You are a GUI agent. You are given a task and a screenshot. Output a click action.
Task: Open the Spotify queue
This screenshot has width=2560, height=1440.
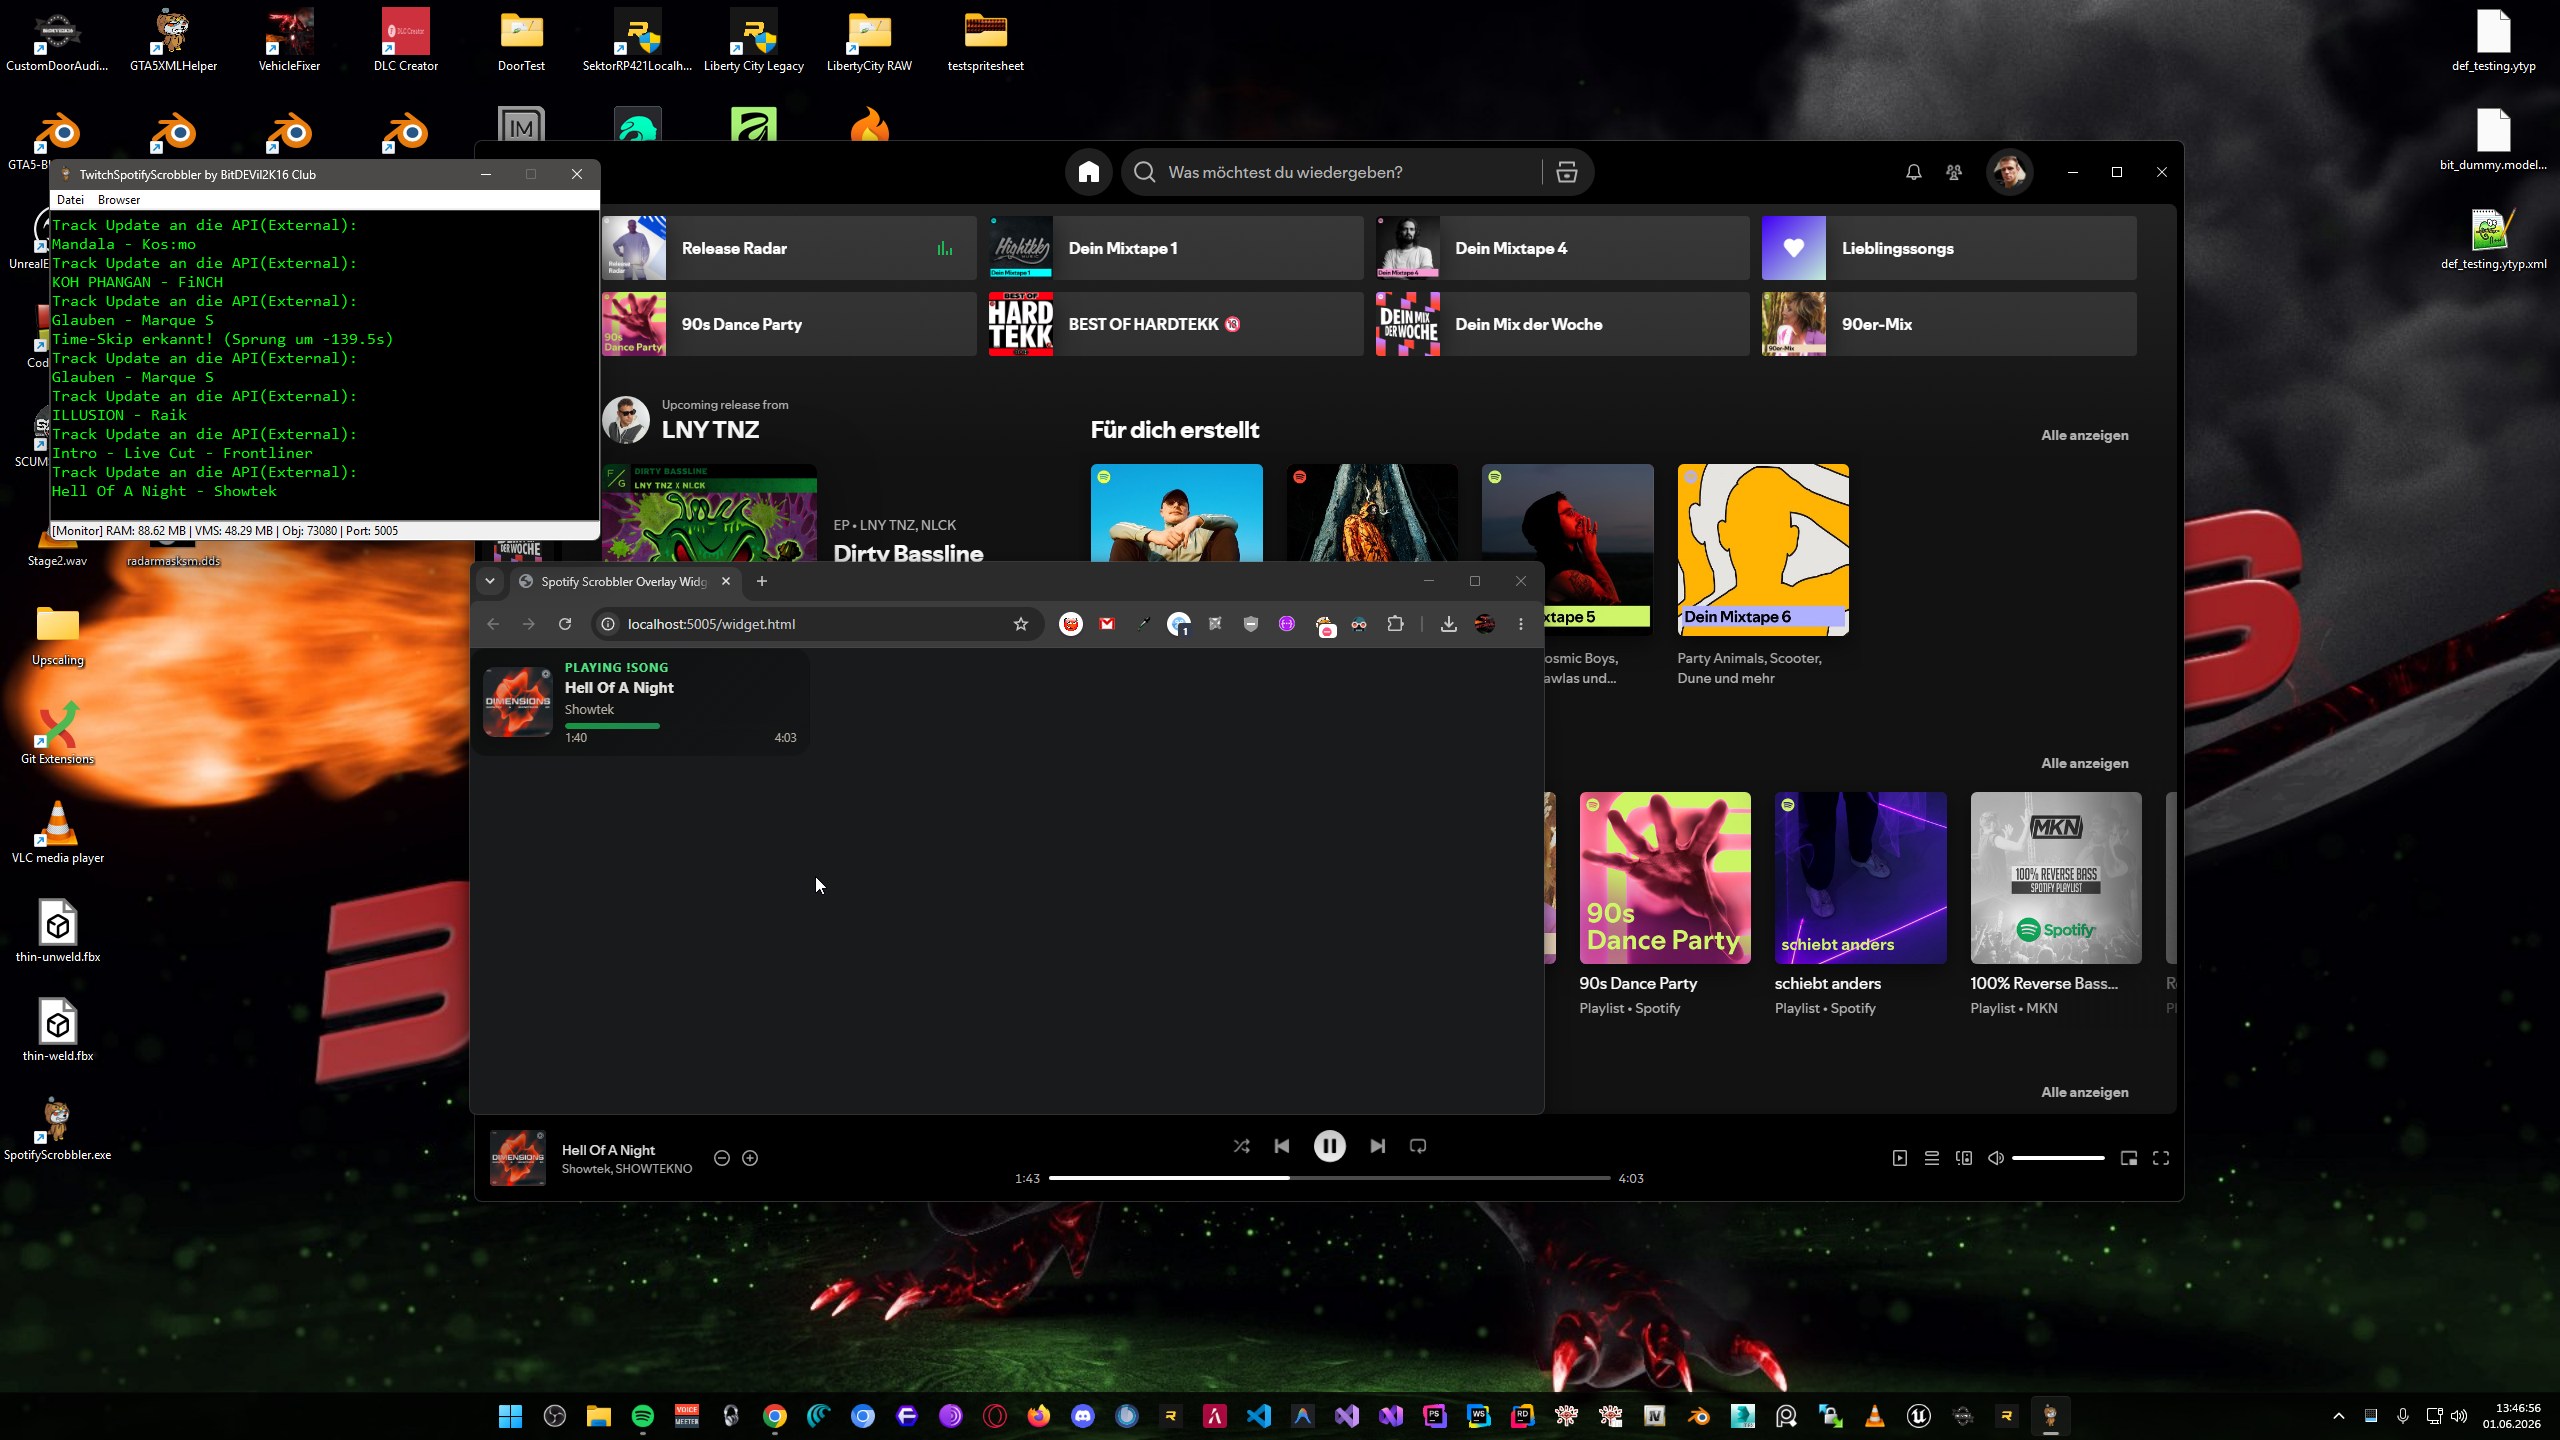1931,1158
